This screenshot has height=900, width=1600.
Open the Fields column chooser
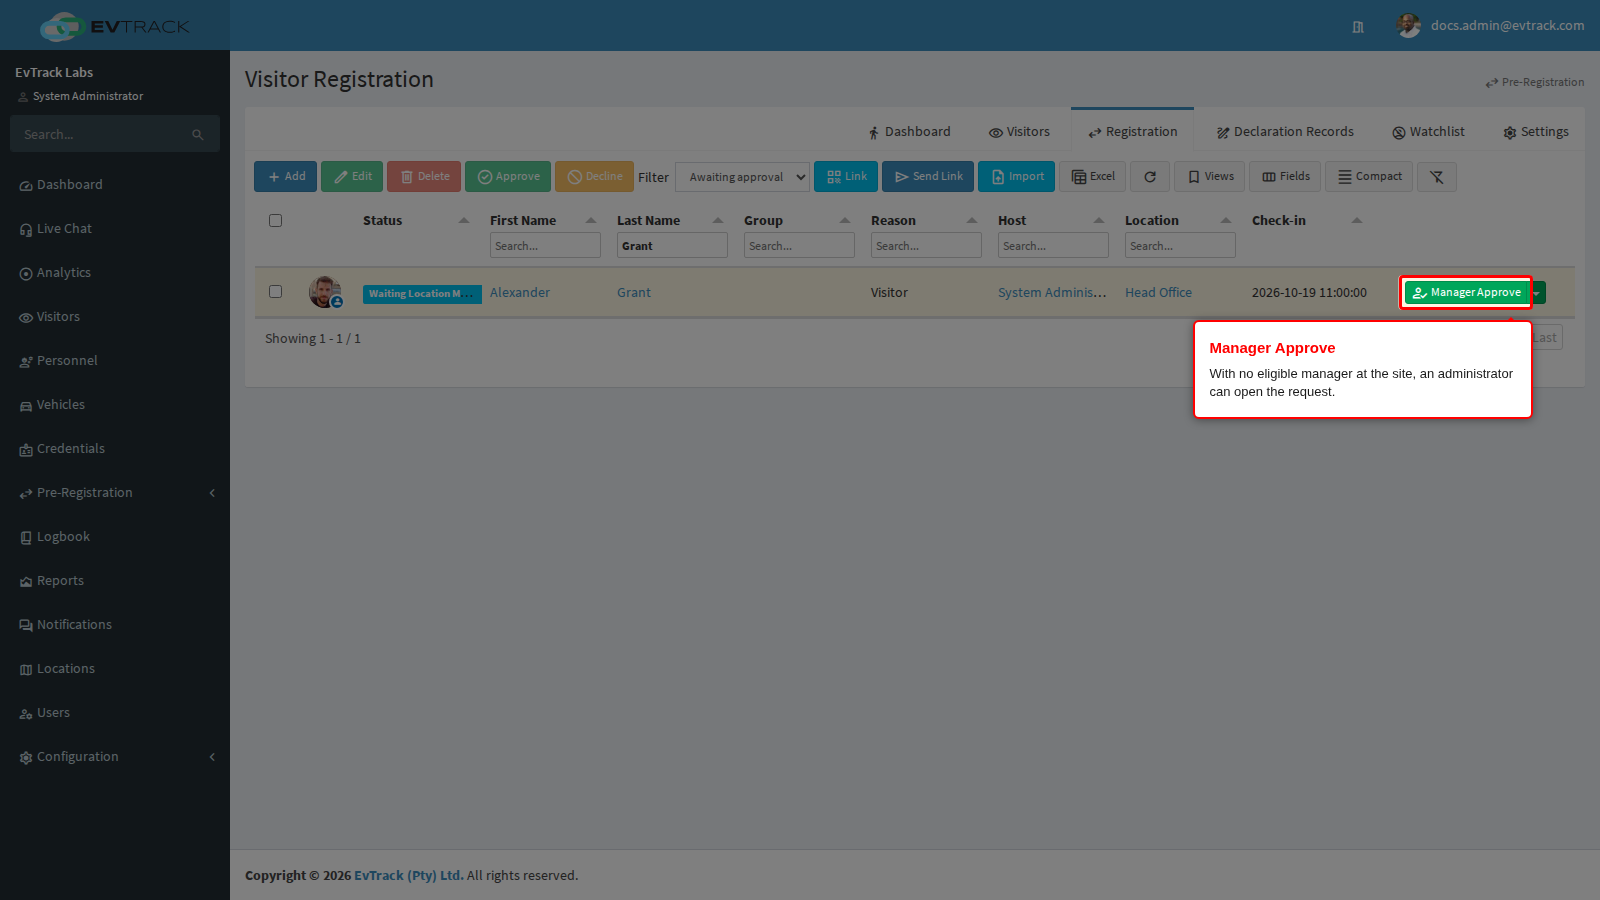(x=1285, y=177)
